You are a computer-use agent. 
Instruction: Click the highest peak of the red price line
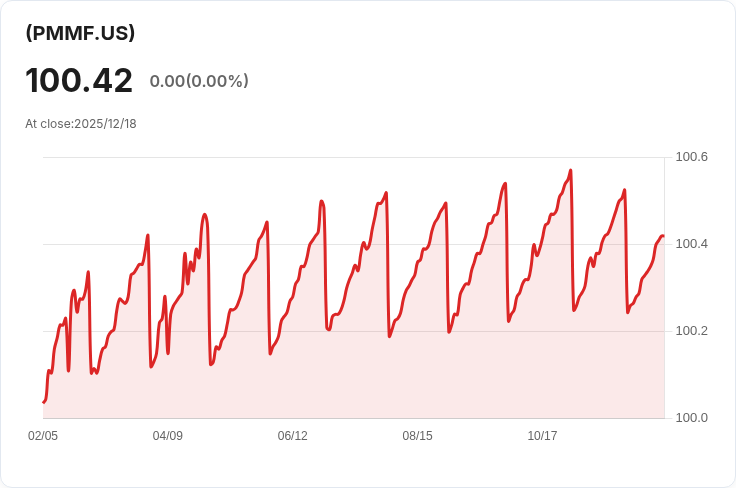click(570, 171)
